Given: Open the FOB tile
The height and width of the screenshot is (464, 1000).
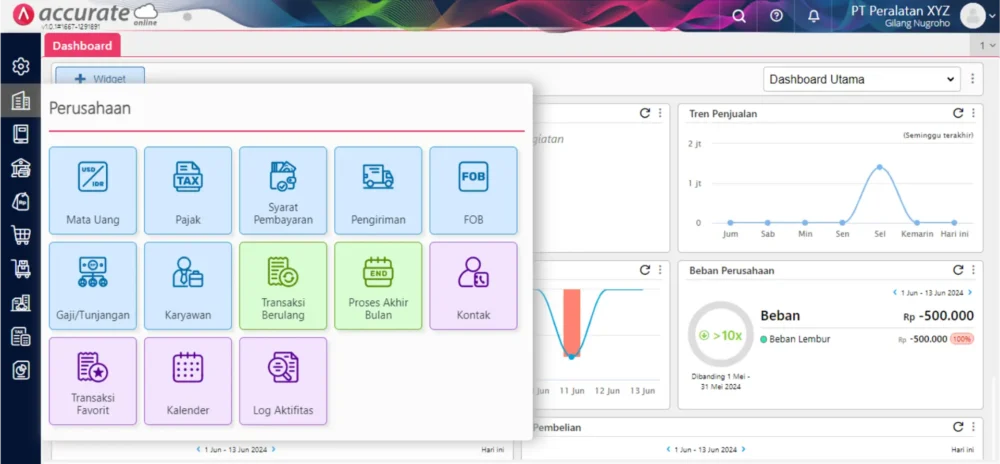Looking at the screenshot, I should pos(473,191).
